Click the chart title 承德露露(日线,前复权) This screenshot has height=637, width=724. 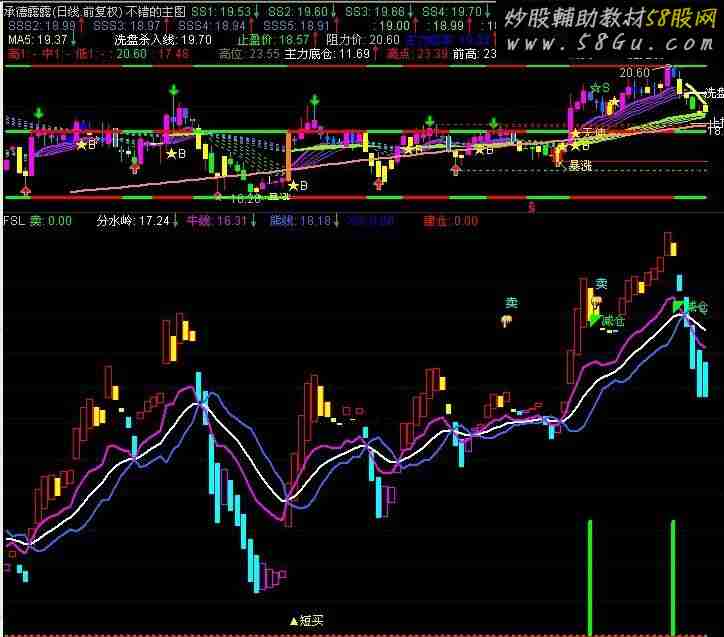(x=63, y=12)
